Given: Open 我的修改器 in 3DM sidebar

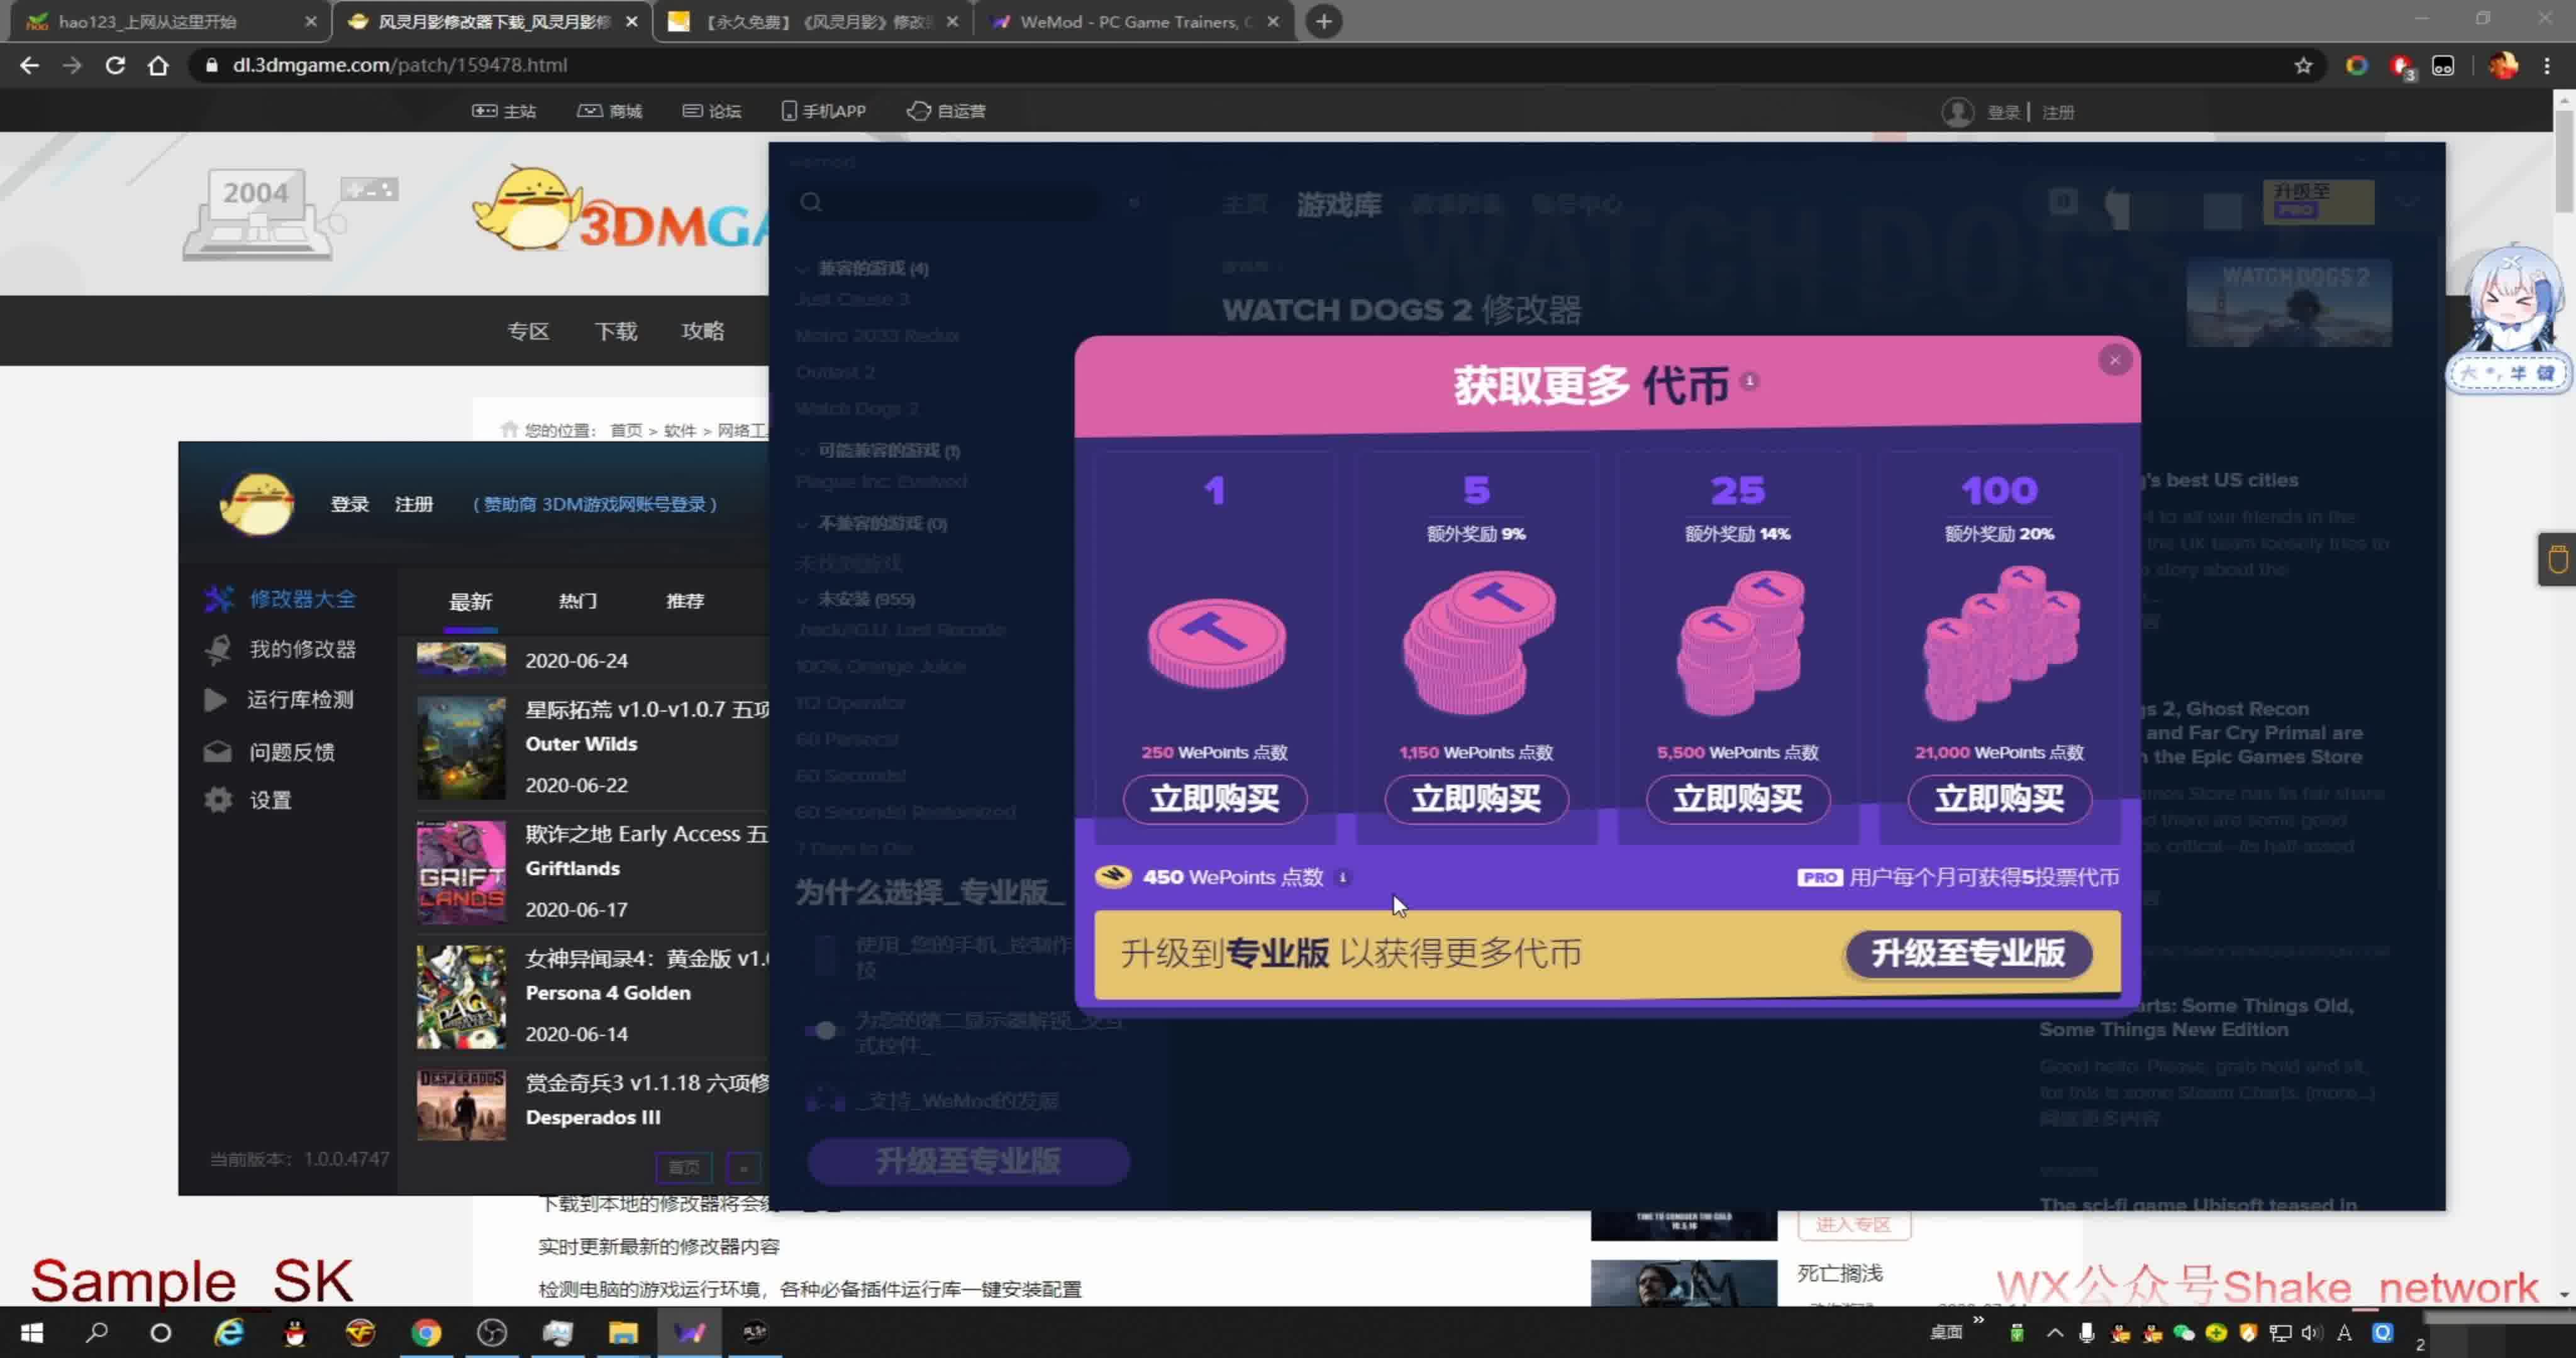Looking at the screenshot, I should pos(281,649).
